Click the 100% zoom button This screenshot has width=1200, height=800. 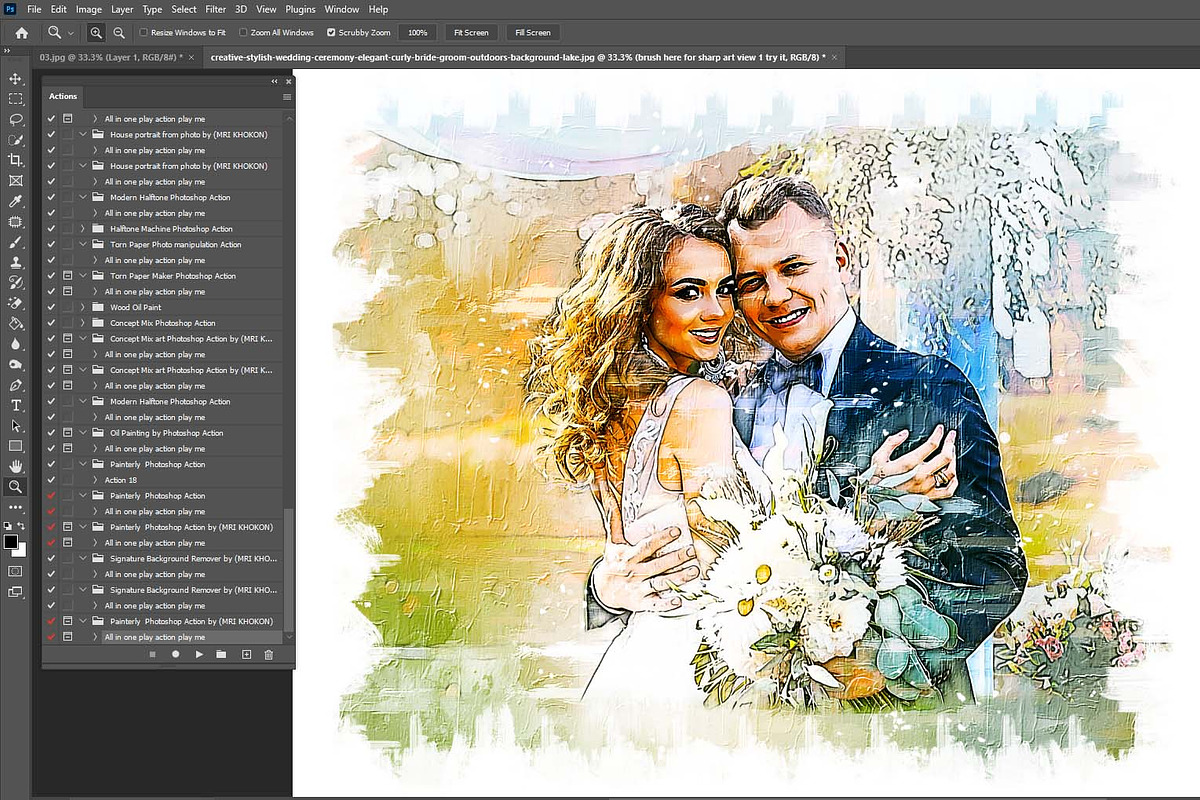(x=417, y=33)
